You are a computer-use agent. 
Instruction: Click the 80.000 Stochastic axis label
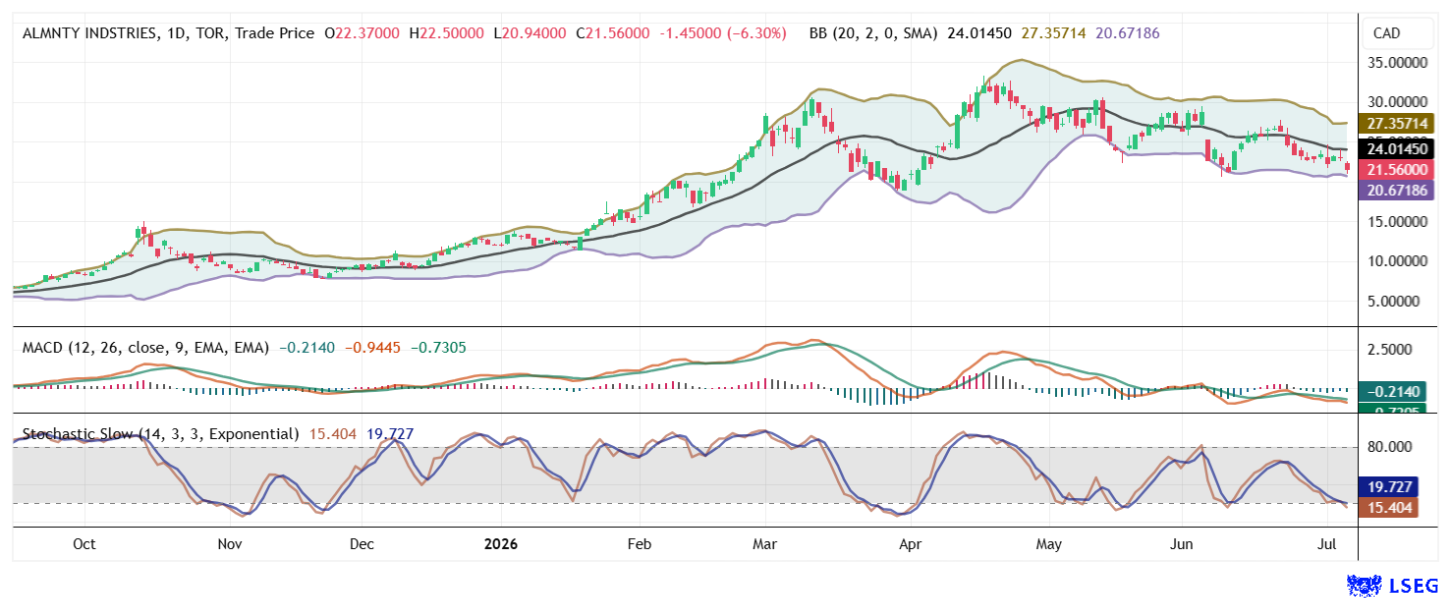[1391, 447]
